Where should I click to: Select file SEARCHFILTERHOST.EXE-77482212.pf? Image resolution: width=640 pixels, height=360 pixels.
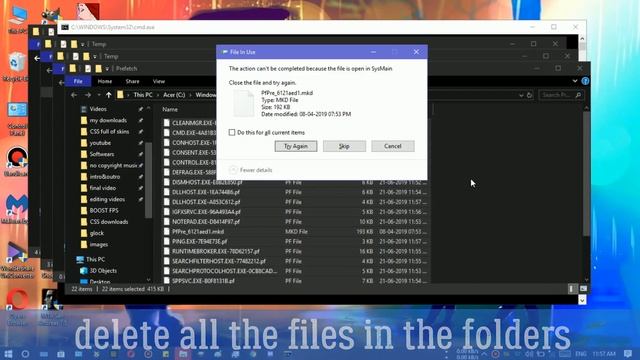(x=219, y=261)
